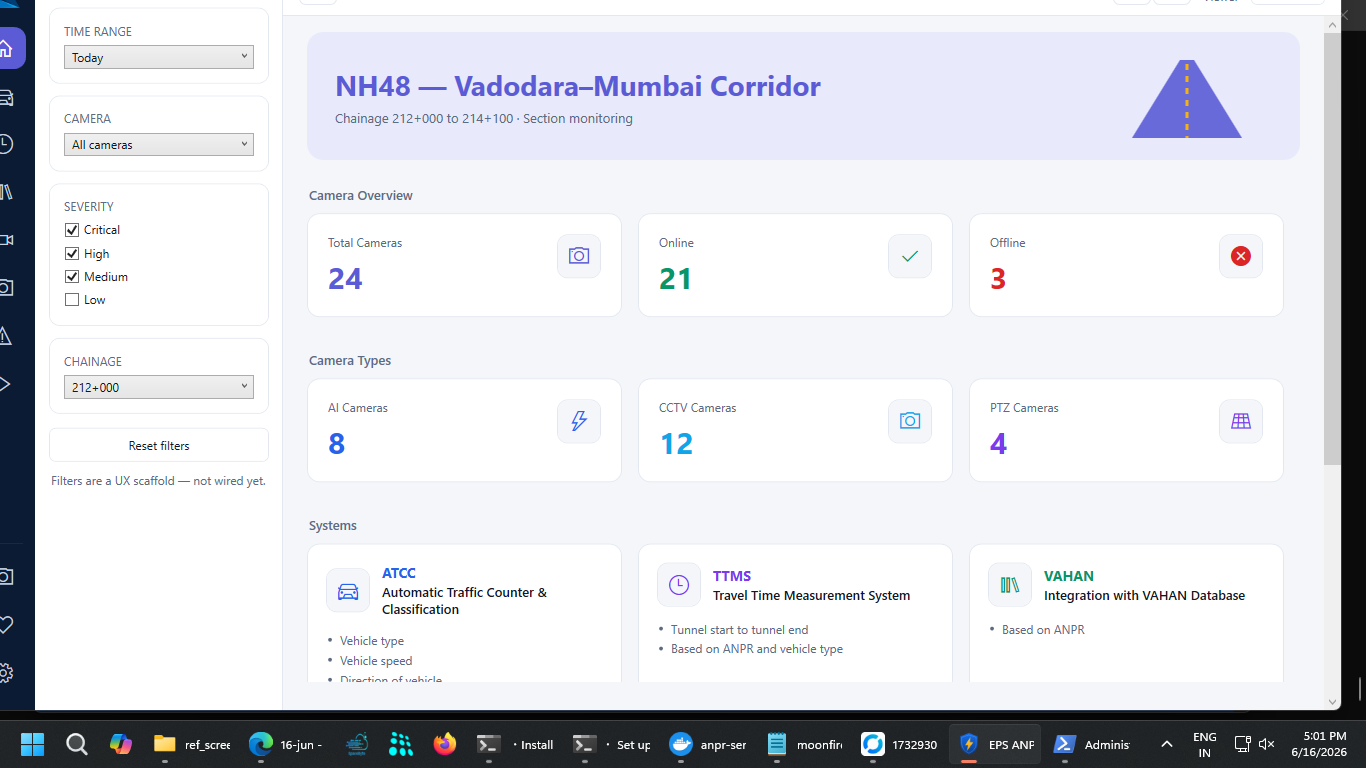Viewport: 1366px width, 768px height.
Task: Open the settings gear in the sidebar
Action: coord(5,672)
